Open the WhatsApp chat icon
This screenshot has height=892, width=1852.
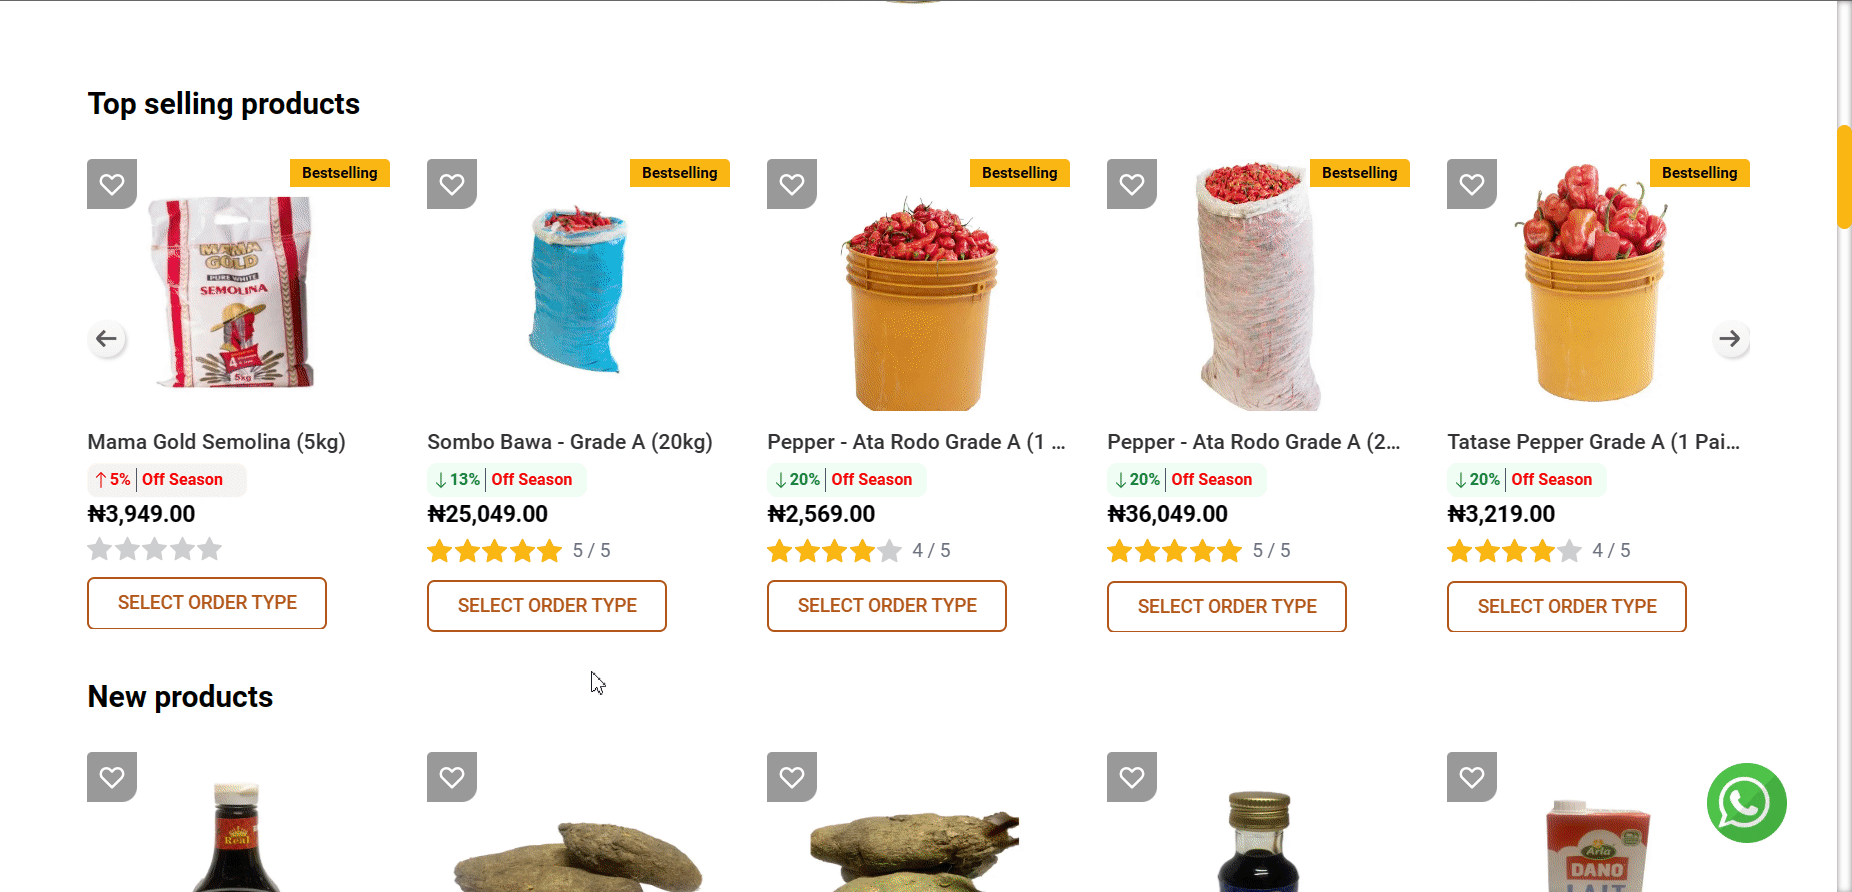(x=1746, y=803)
